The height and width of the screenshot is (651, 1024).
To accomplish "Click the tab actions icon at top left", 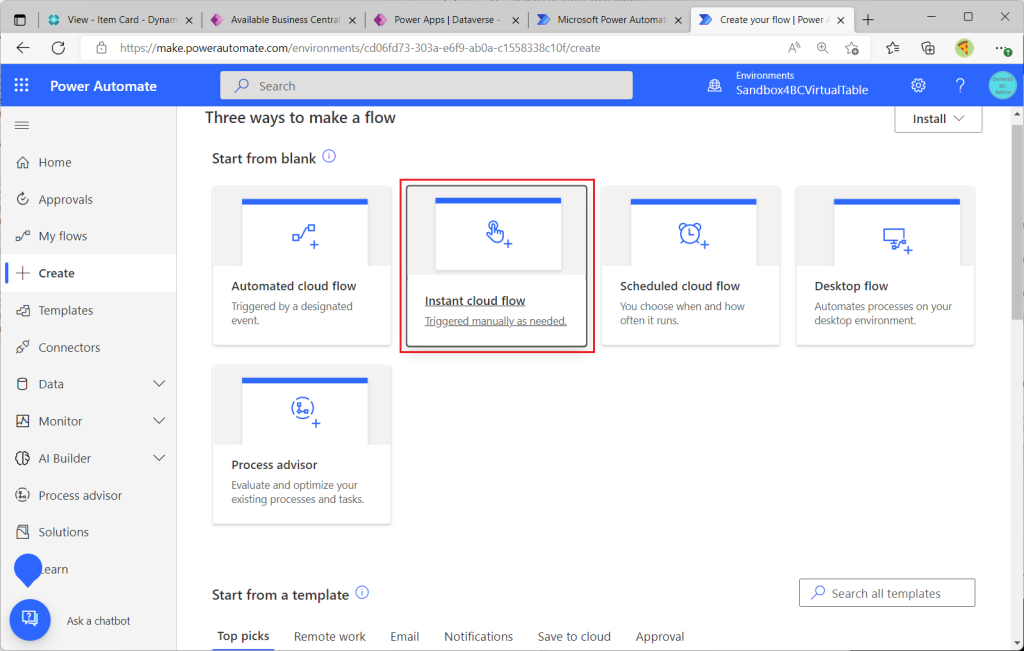I will coord(20,20).
